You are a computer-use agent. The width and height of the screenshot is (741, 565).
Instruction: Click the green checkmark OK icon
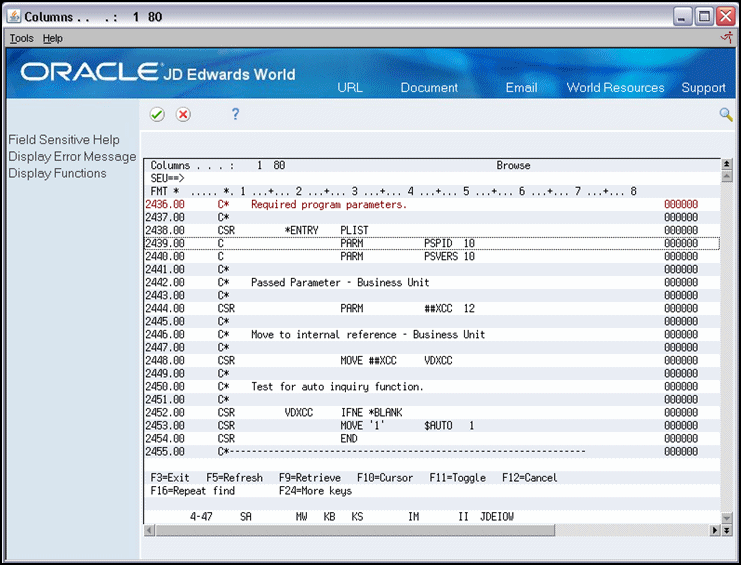click(x=157, y=114)
